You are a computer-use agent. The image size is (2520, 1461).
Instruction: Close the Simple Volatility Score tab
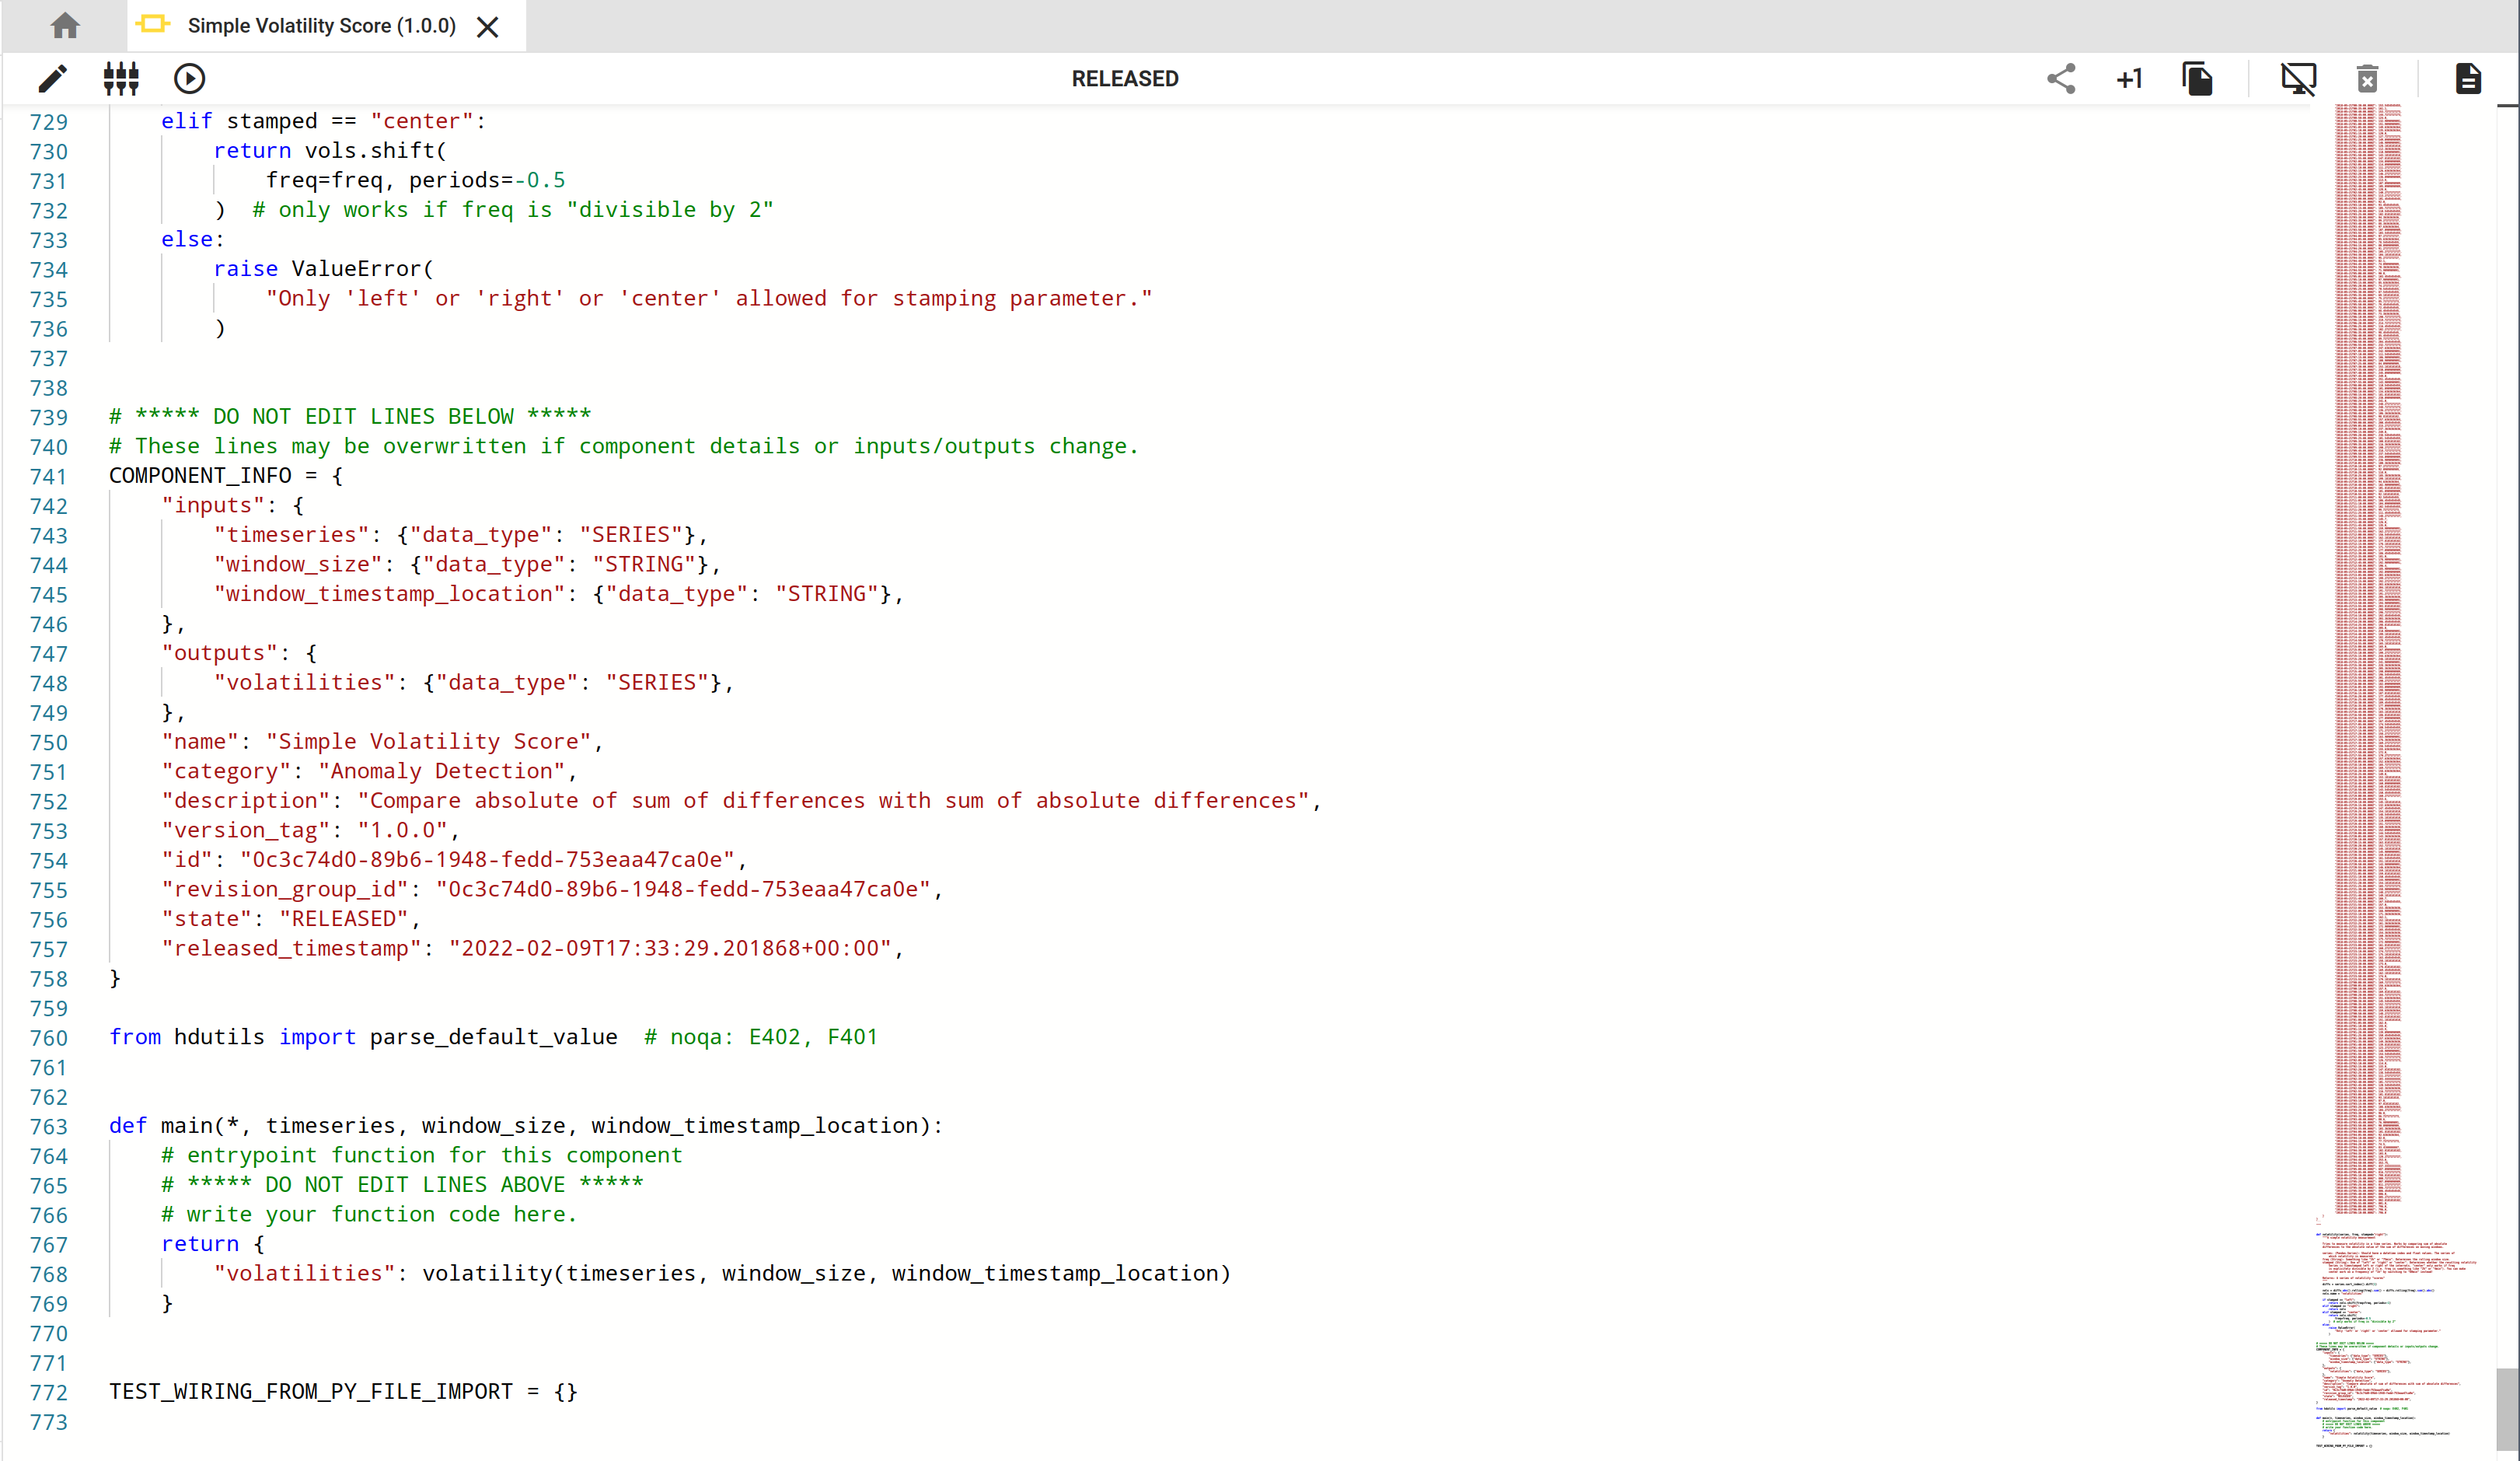tap(488, 27)
